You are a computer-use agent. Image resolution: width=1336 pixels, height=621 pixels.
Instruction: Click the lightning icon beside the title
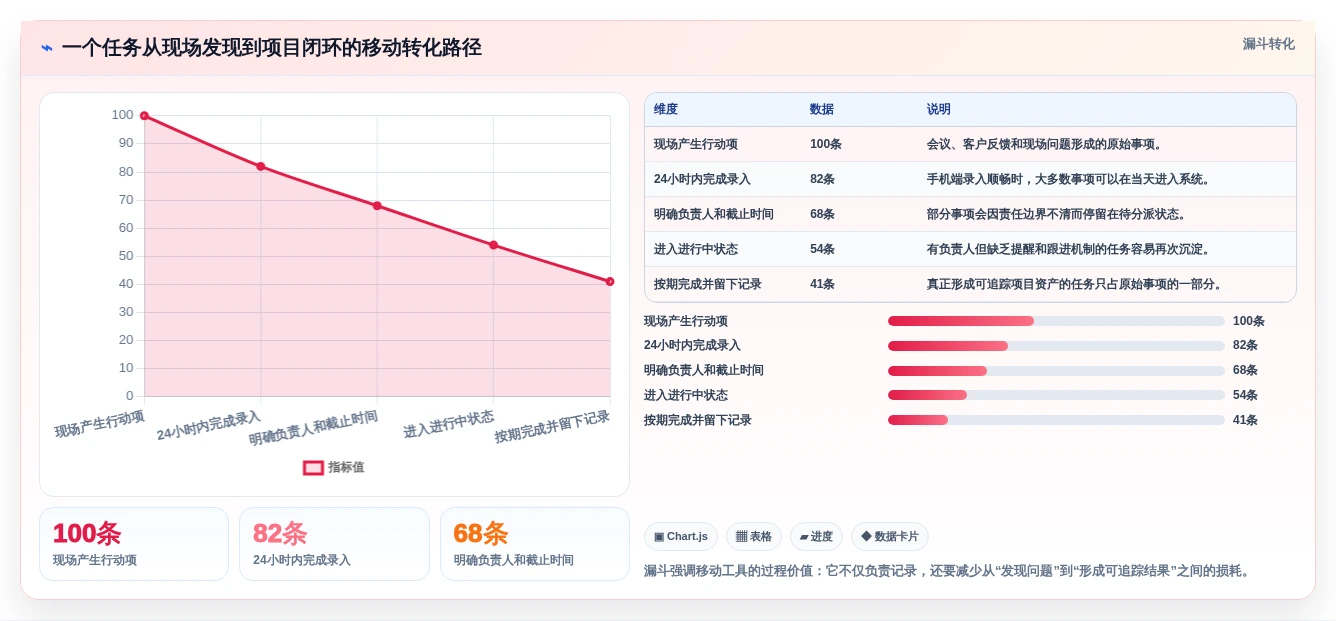click(47, 48)
